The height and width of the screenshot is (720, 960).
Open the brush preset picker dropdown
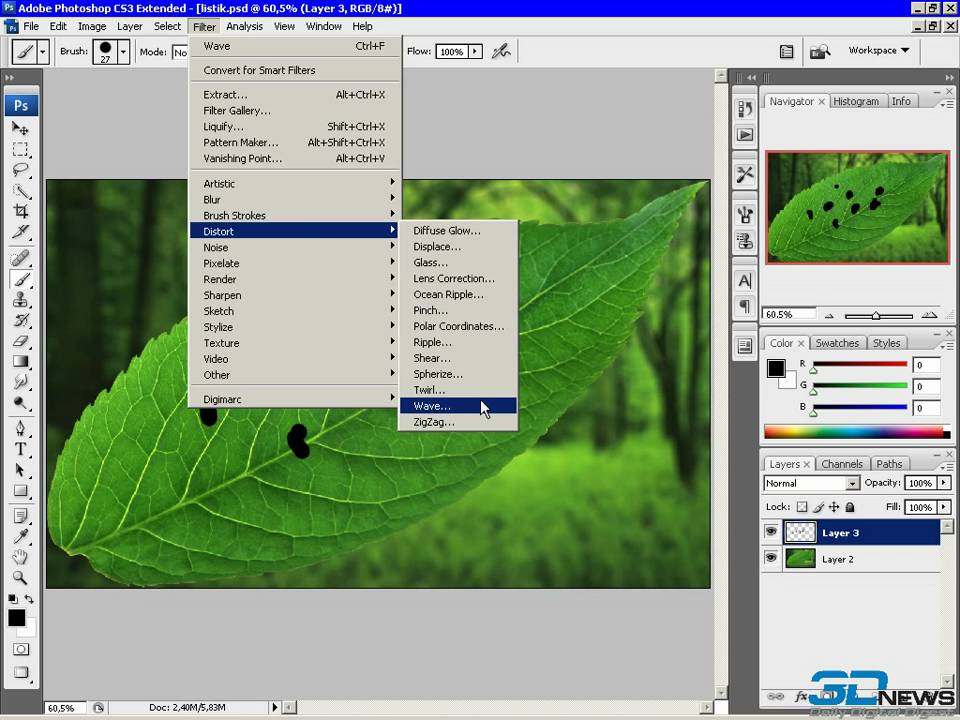(x=123, y=52)
